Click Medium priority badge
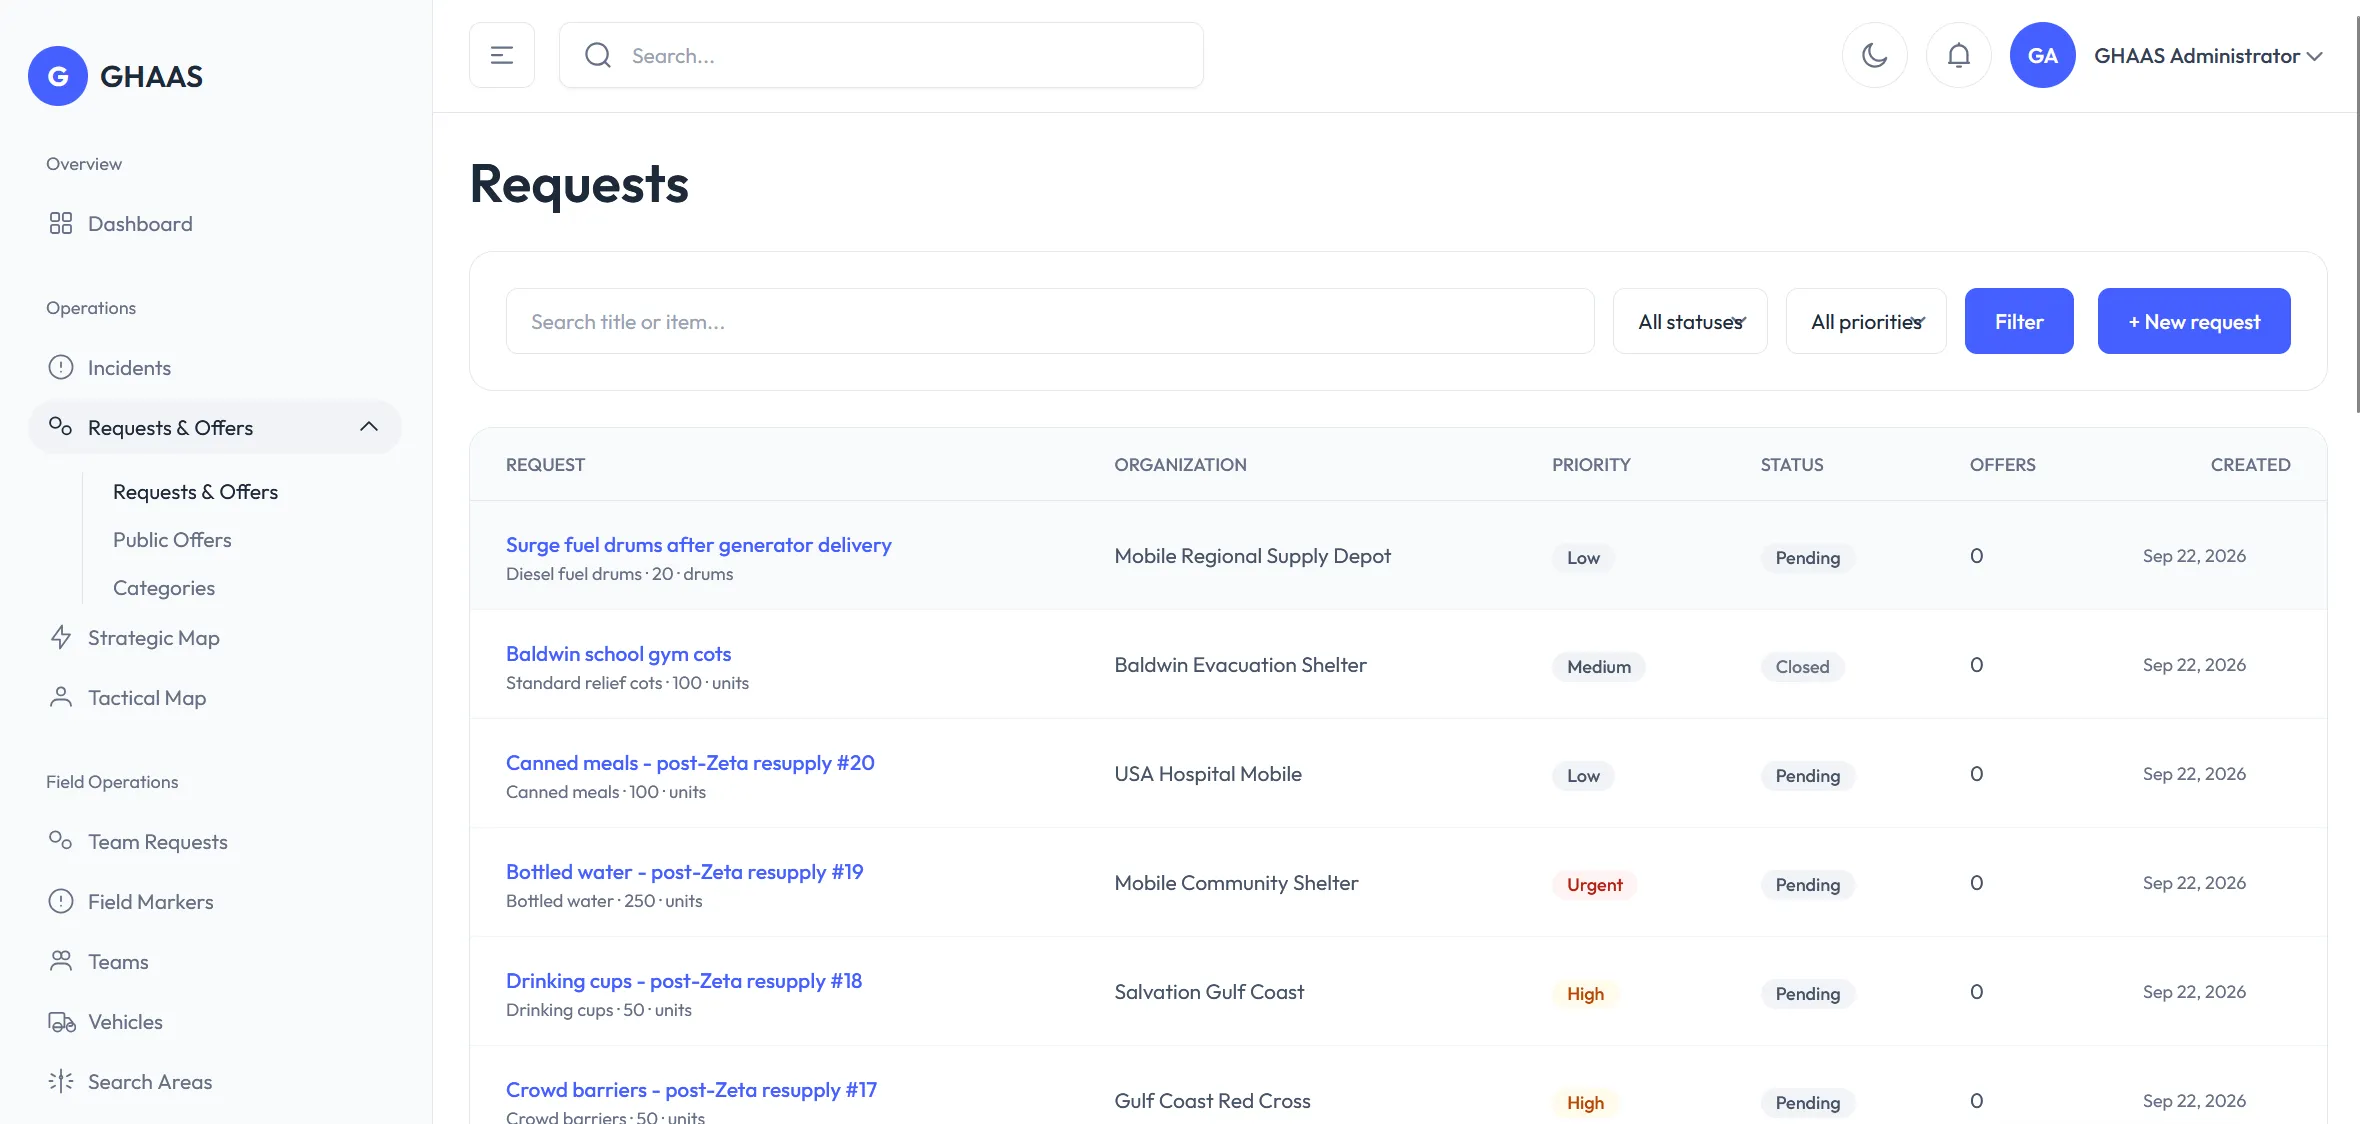This screenshot has height=1124, width=2360. tap(1598, 667)
